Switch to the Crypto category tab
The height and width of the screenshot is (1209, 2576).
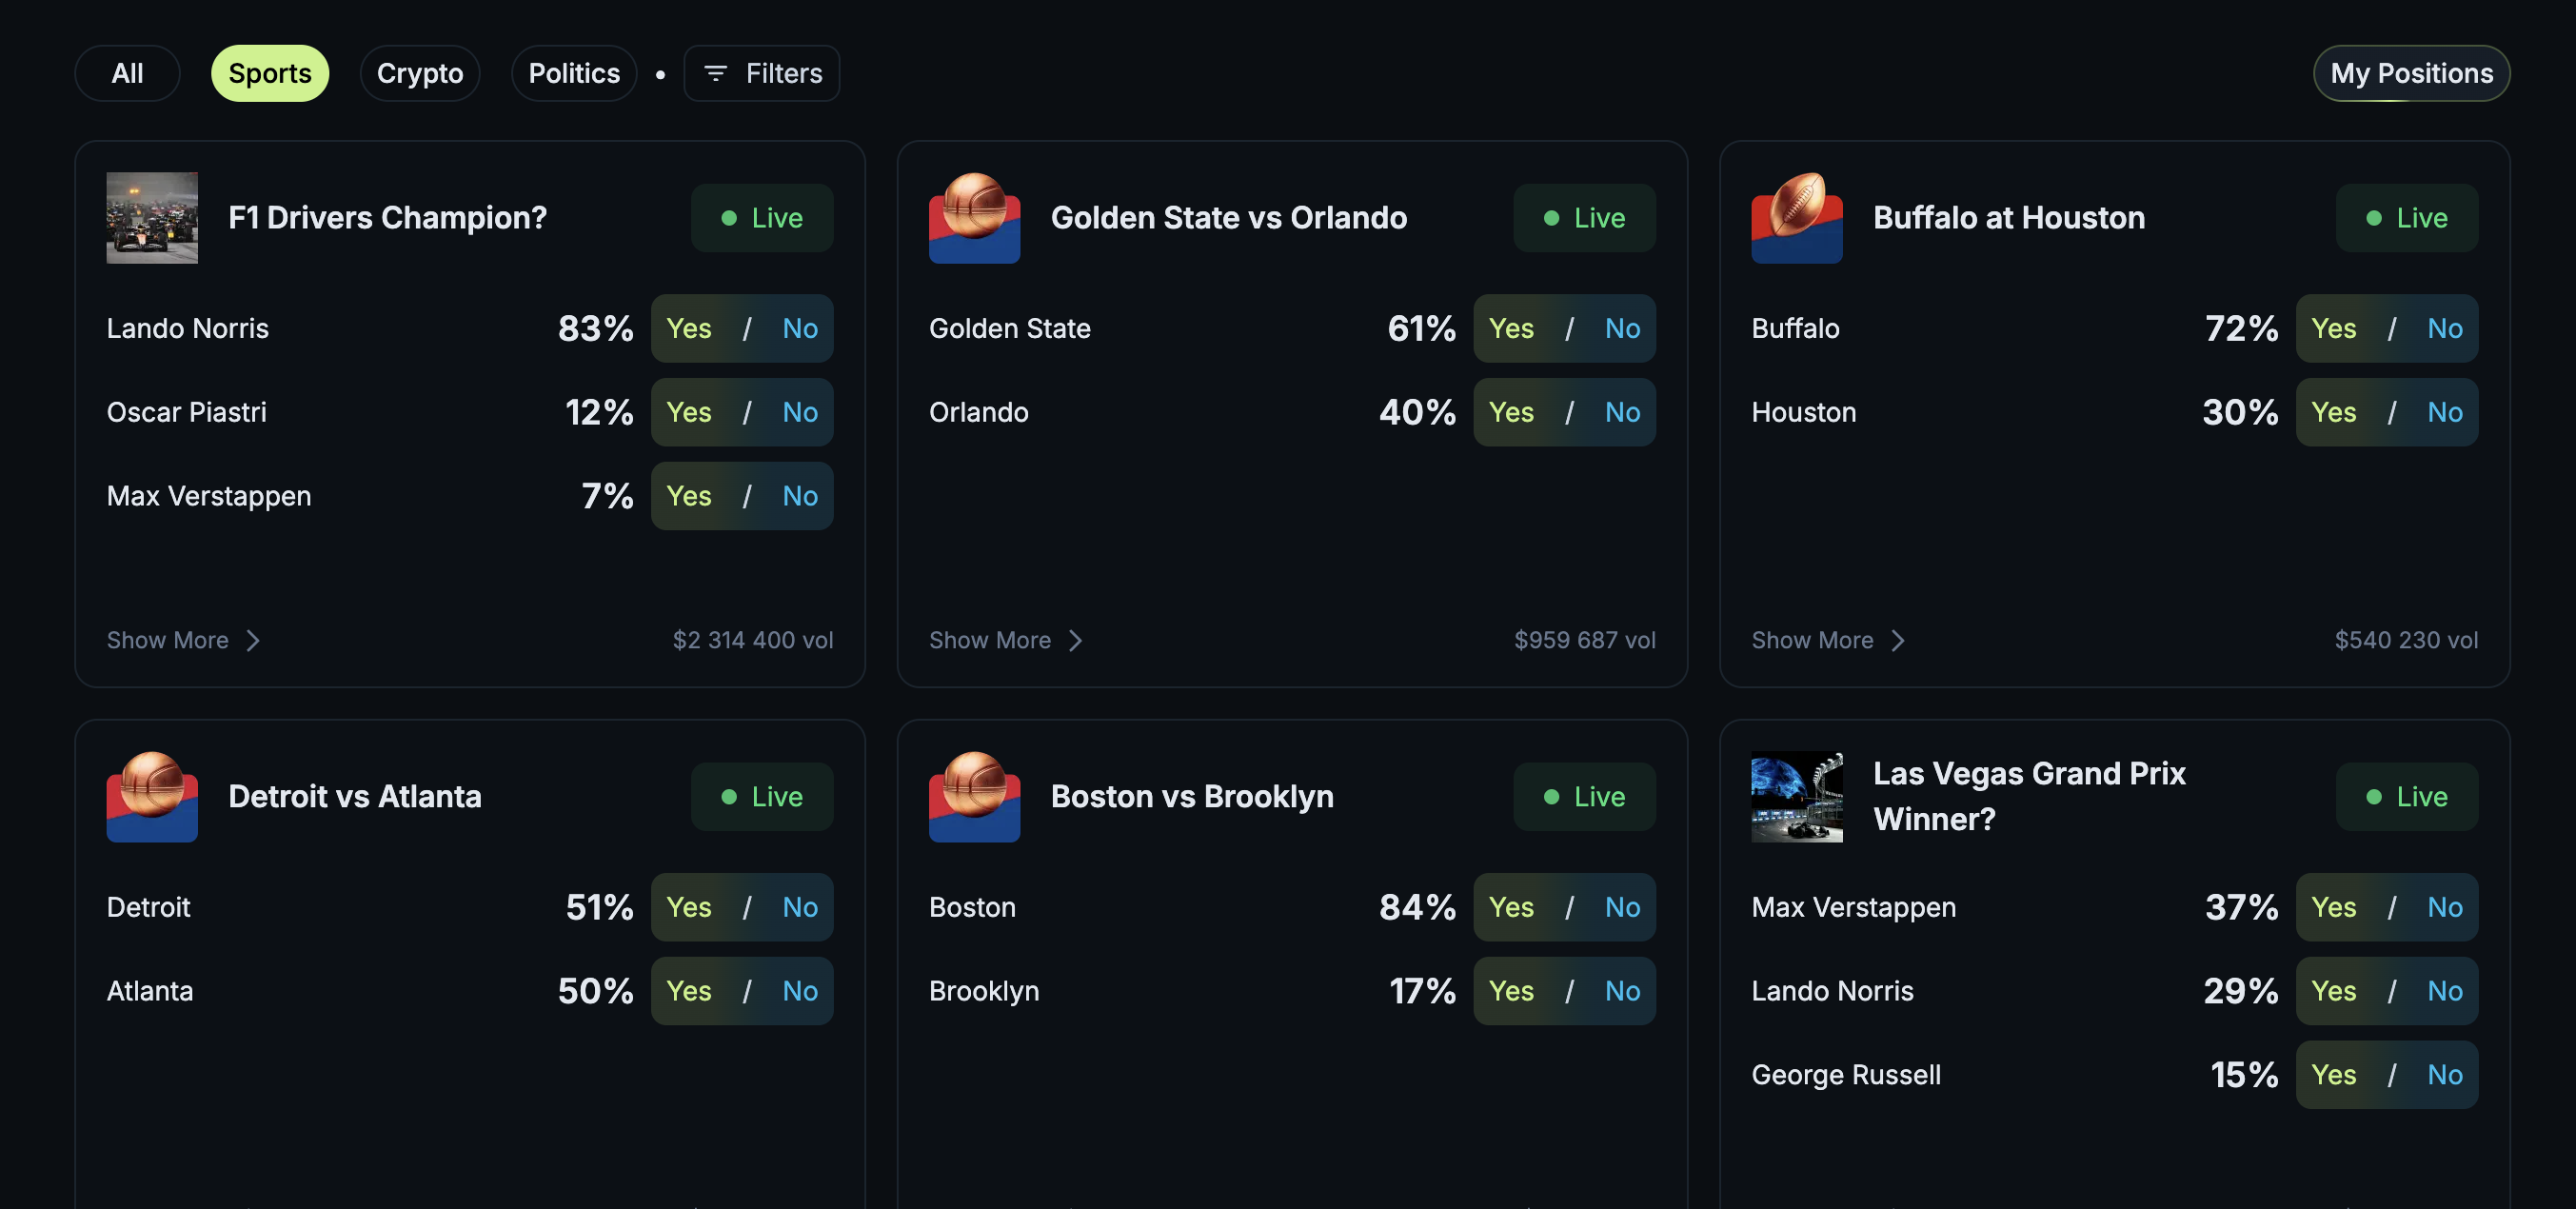(419, 74)
